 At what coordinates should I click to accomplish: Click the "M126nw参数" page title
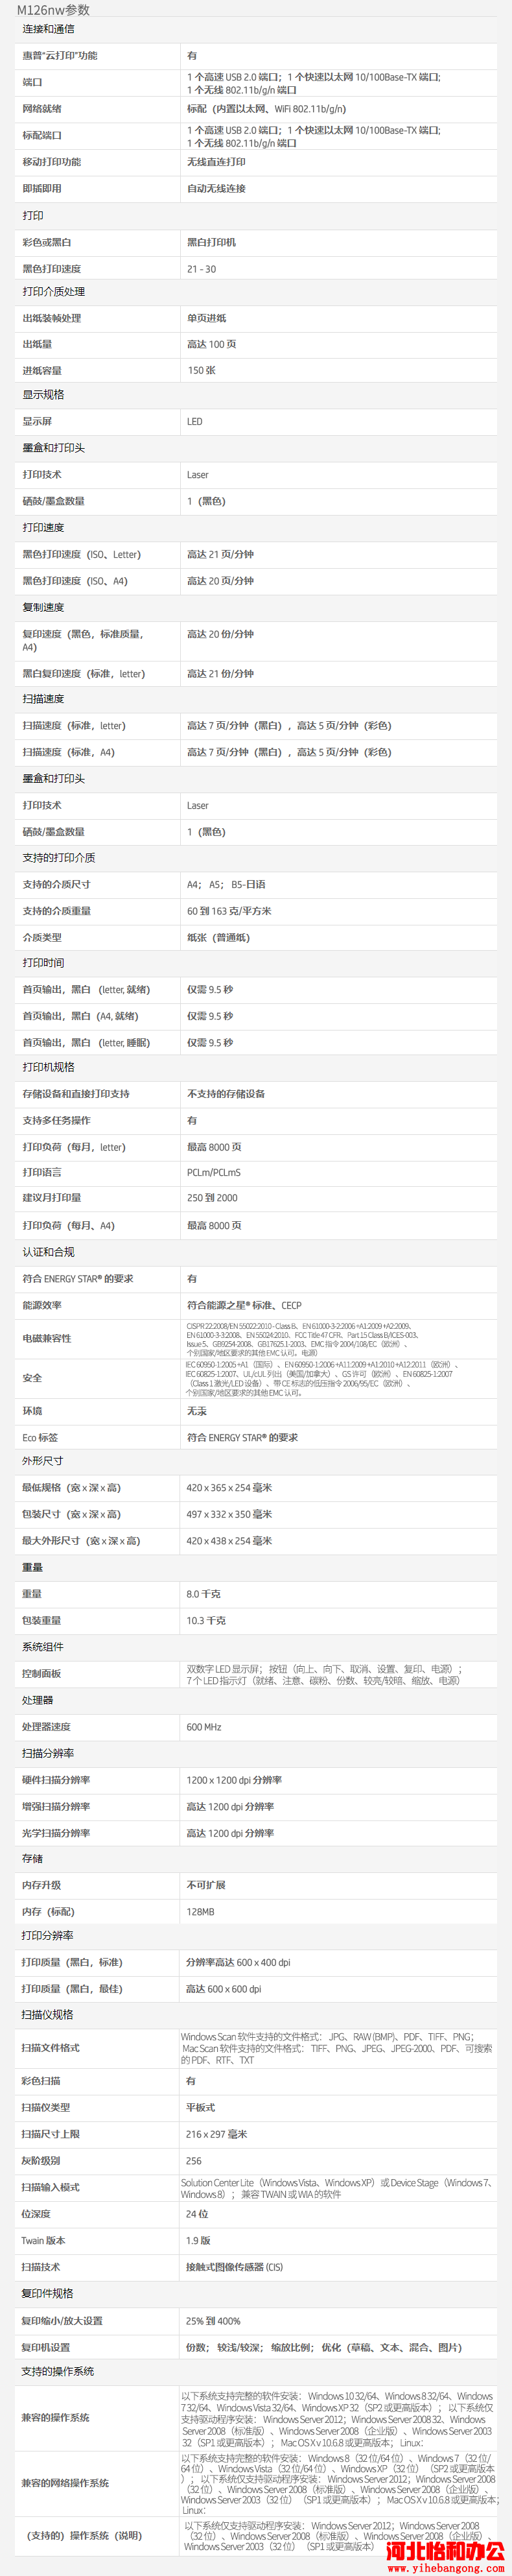(x=53, y=10)
